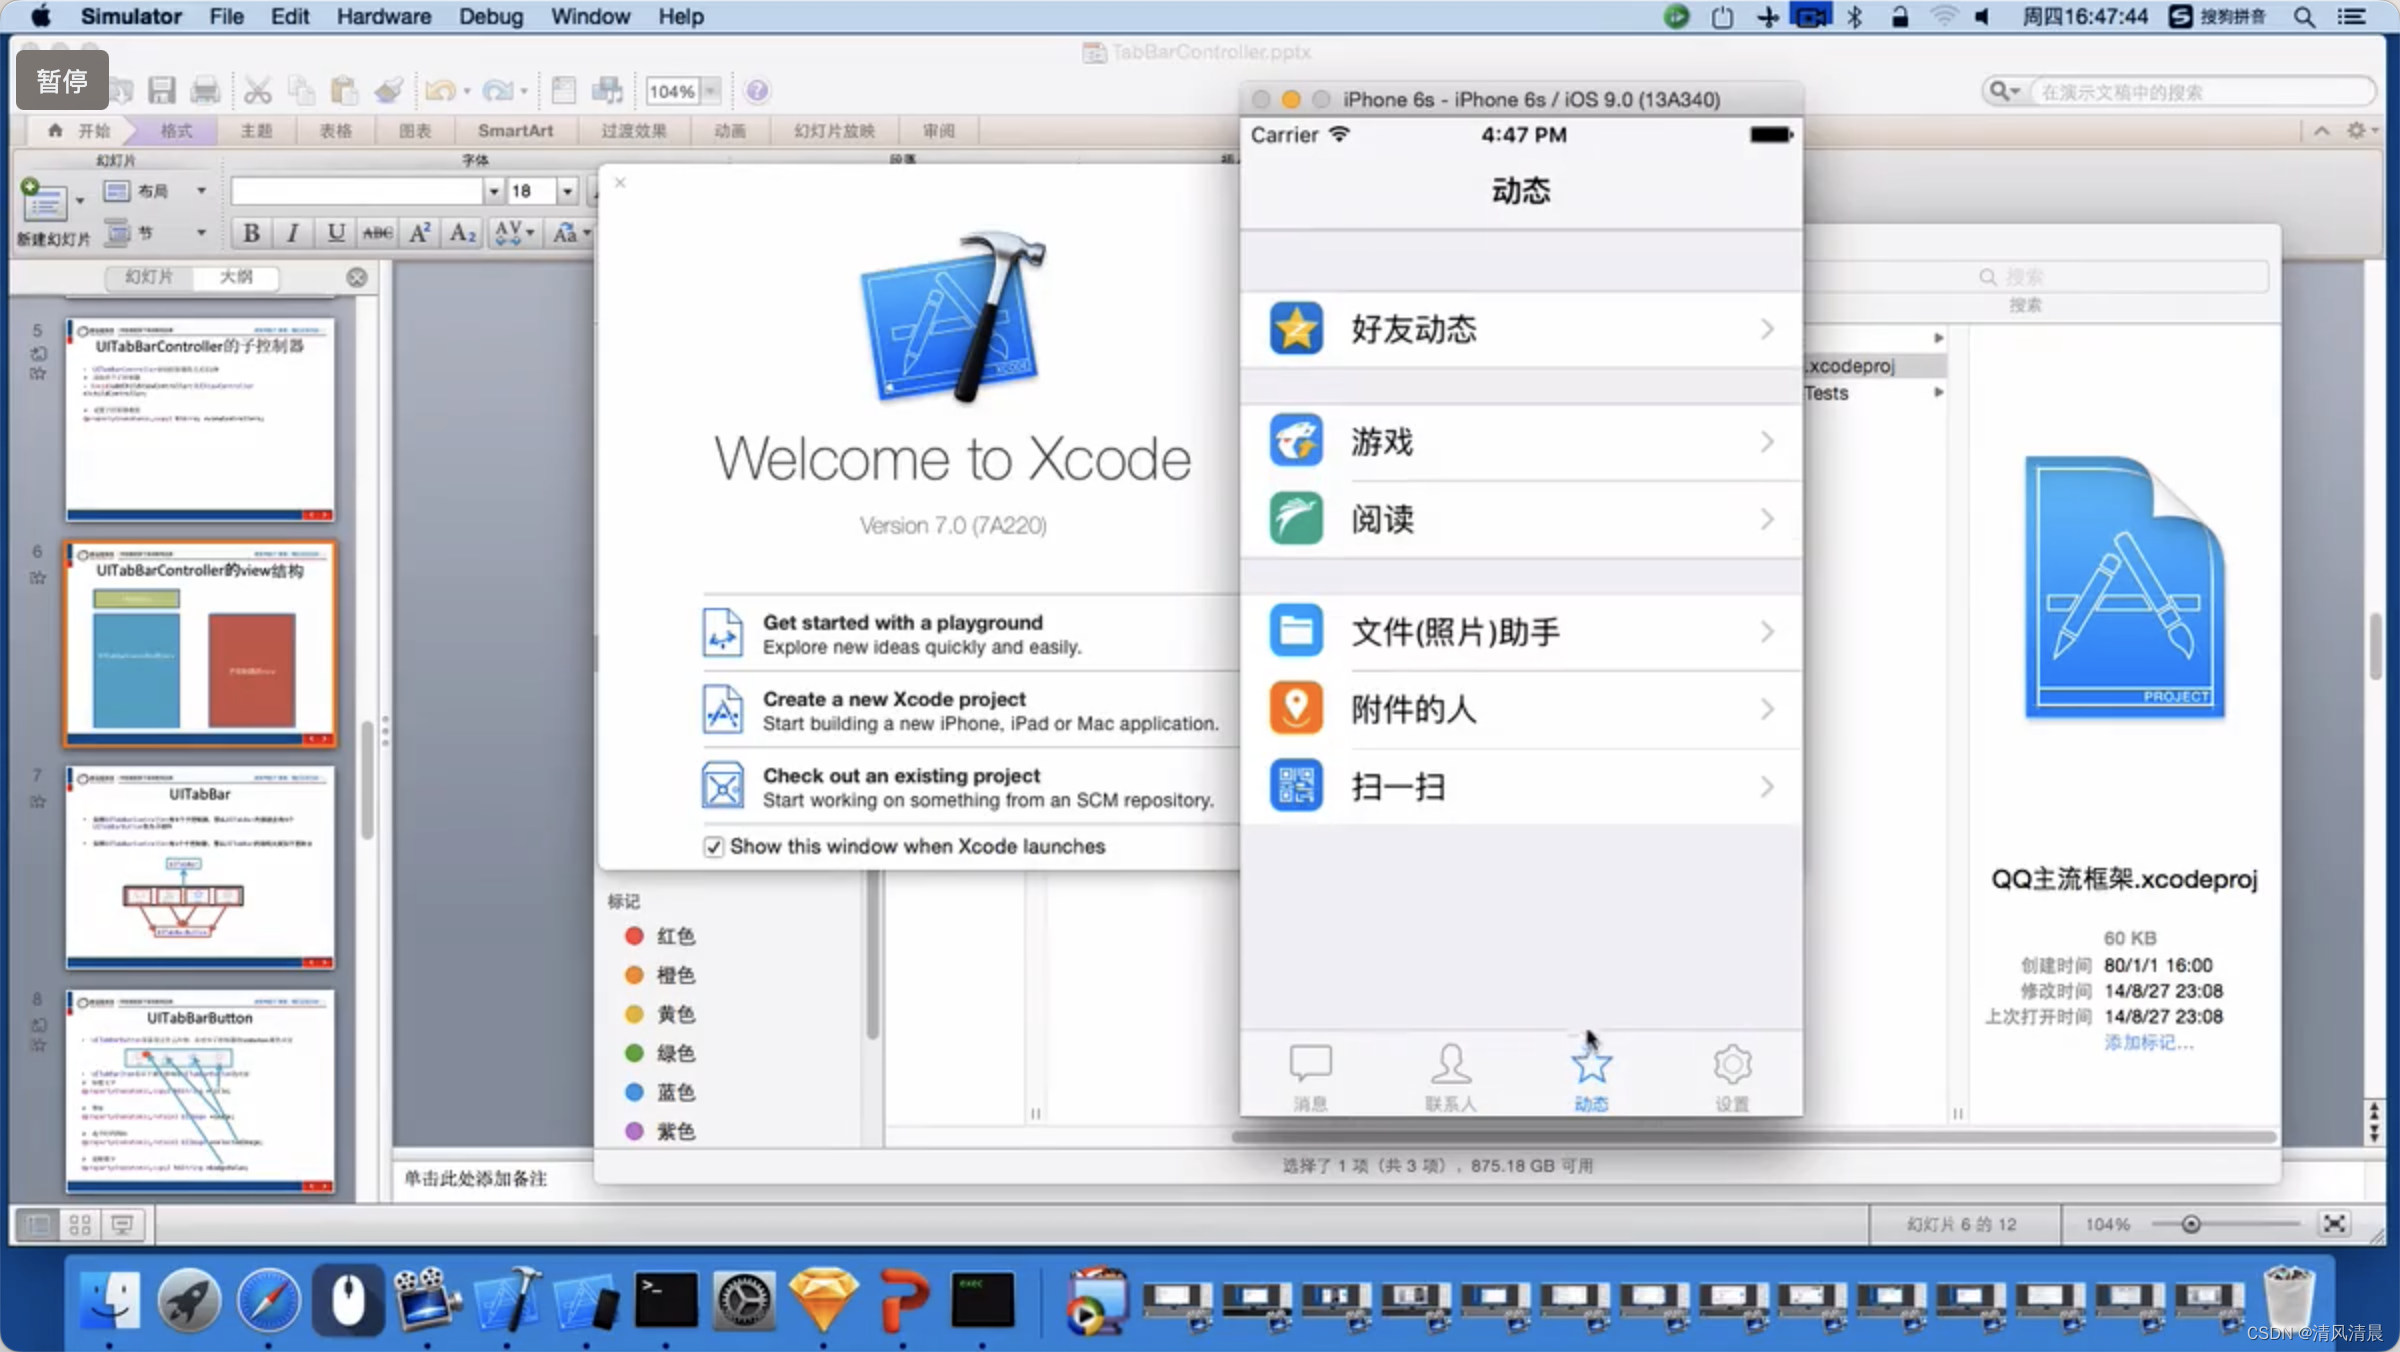
Task: Toggle Strikethrough ABC button
Action: coord(377,233)
